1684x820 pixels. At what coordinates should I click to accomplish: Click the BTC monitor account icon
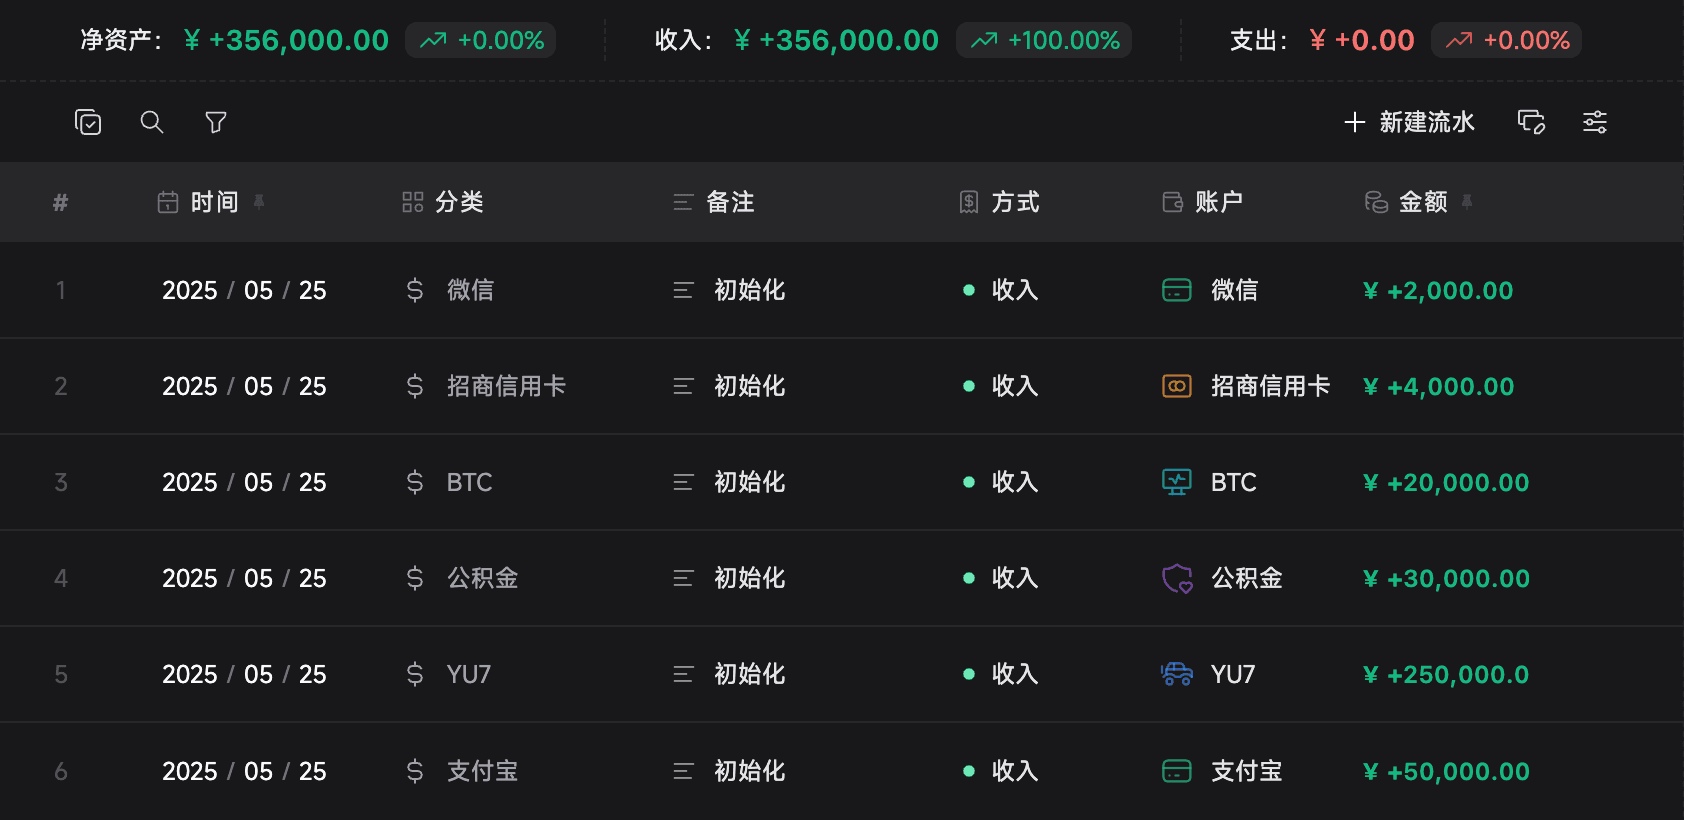(1177, 482)
